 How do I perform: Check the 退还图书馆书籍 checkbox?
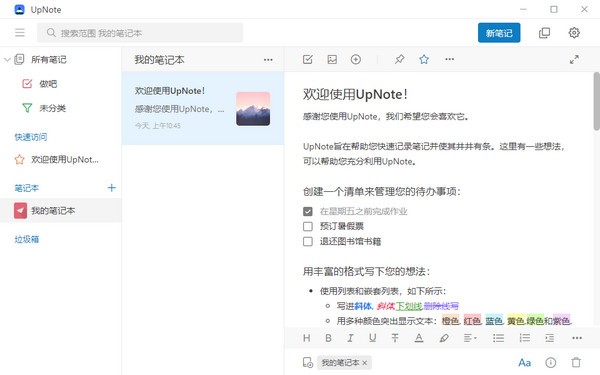pyautogui.click(x=308, y=241)
